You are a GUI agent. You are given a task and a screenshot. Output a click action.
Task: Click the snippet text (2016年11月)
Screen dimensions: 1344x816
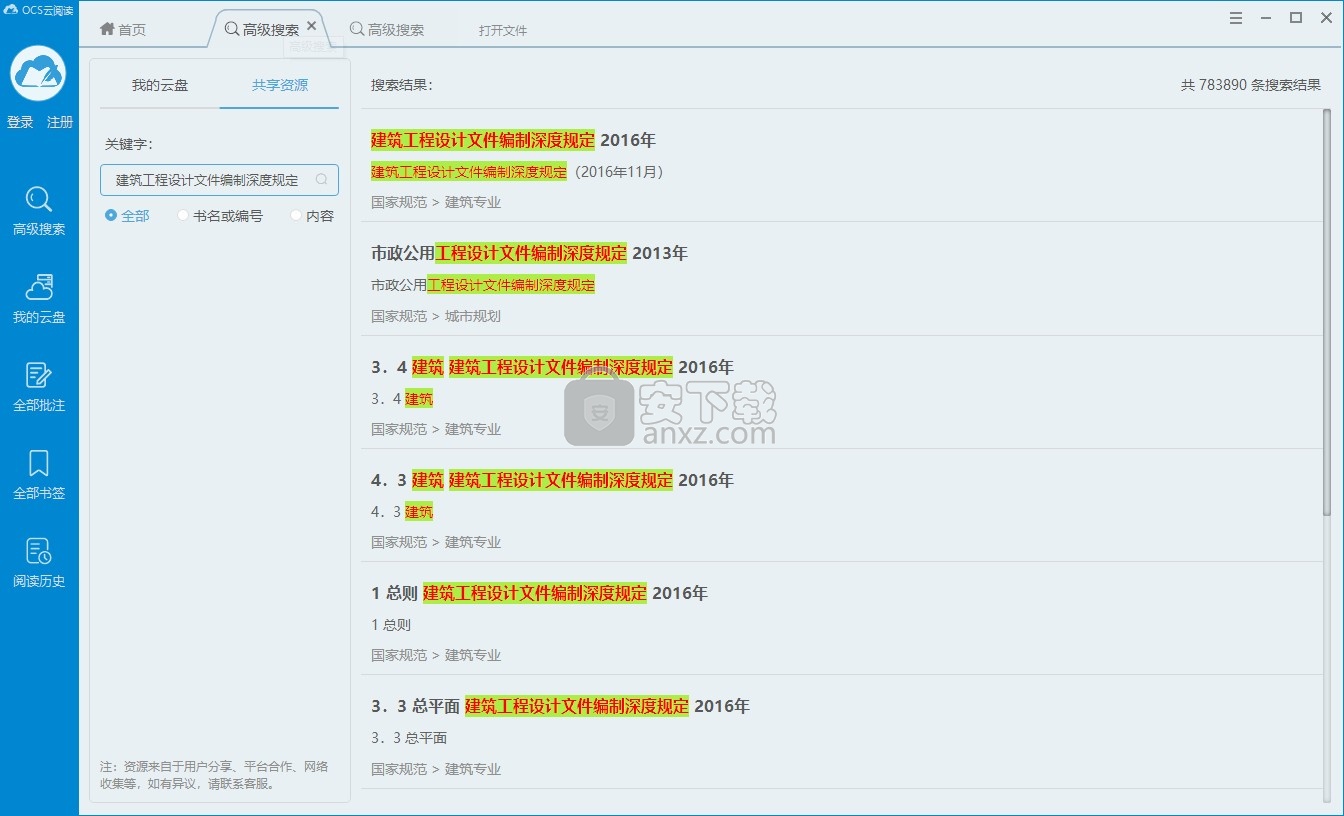tap(617, 172)
